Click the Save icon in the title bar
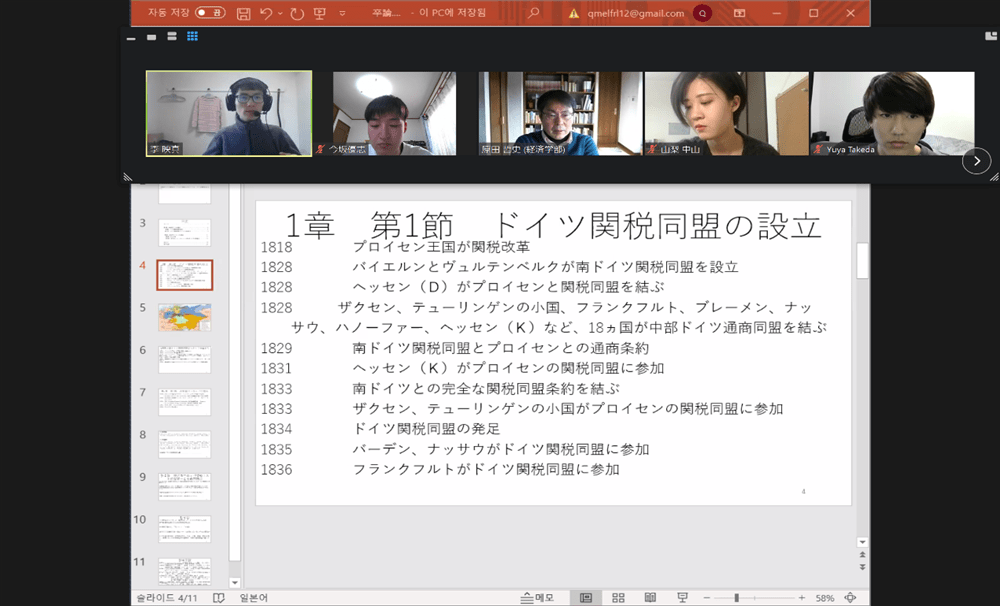Screen dimensions: 1000x606 244,13
